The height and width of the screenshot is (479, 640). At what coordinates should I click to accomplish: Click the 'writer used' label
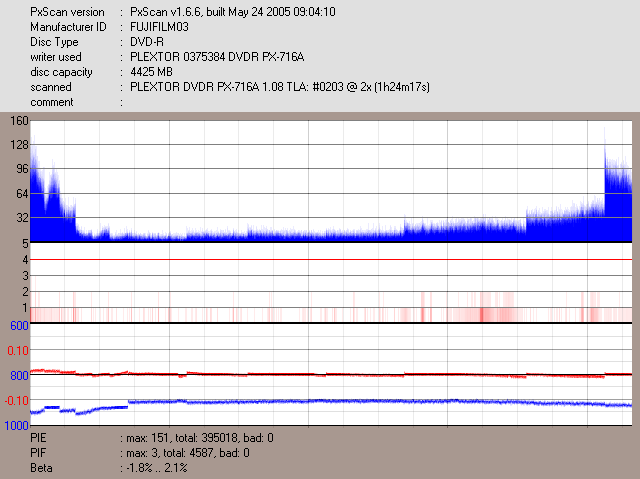(56, 57)
